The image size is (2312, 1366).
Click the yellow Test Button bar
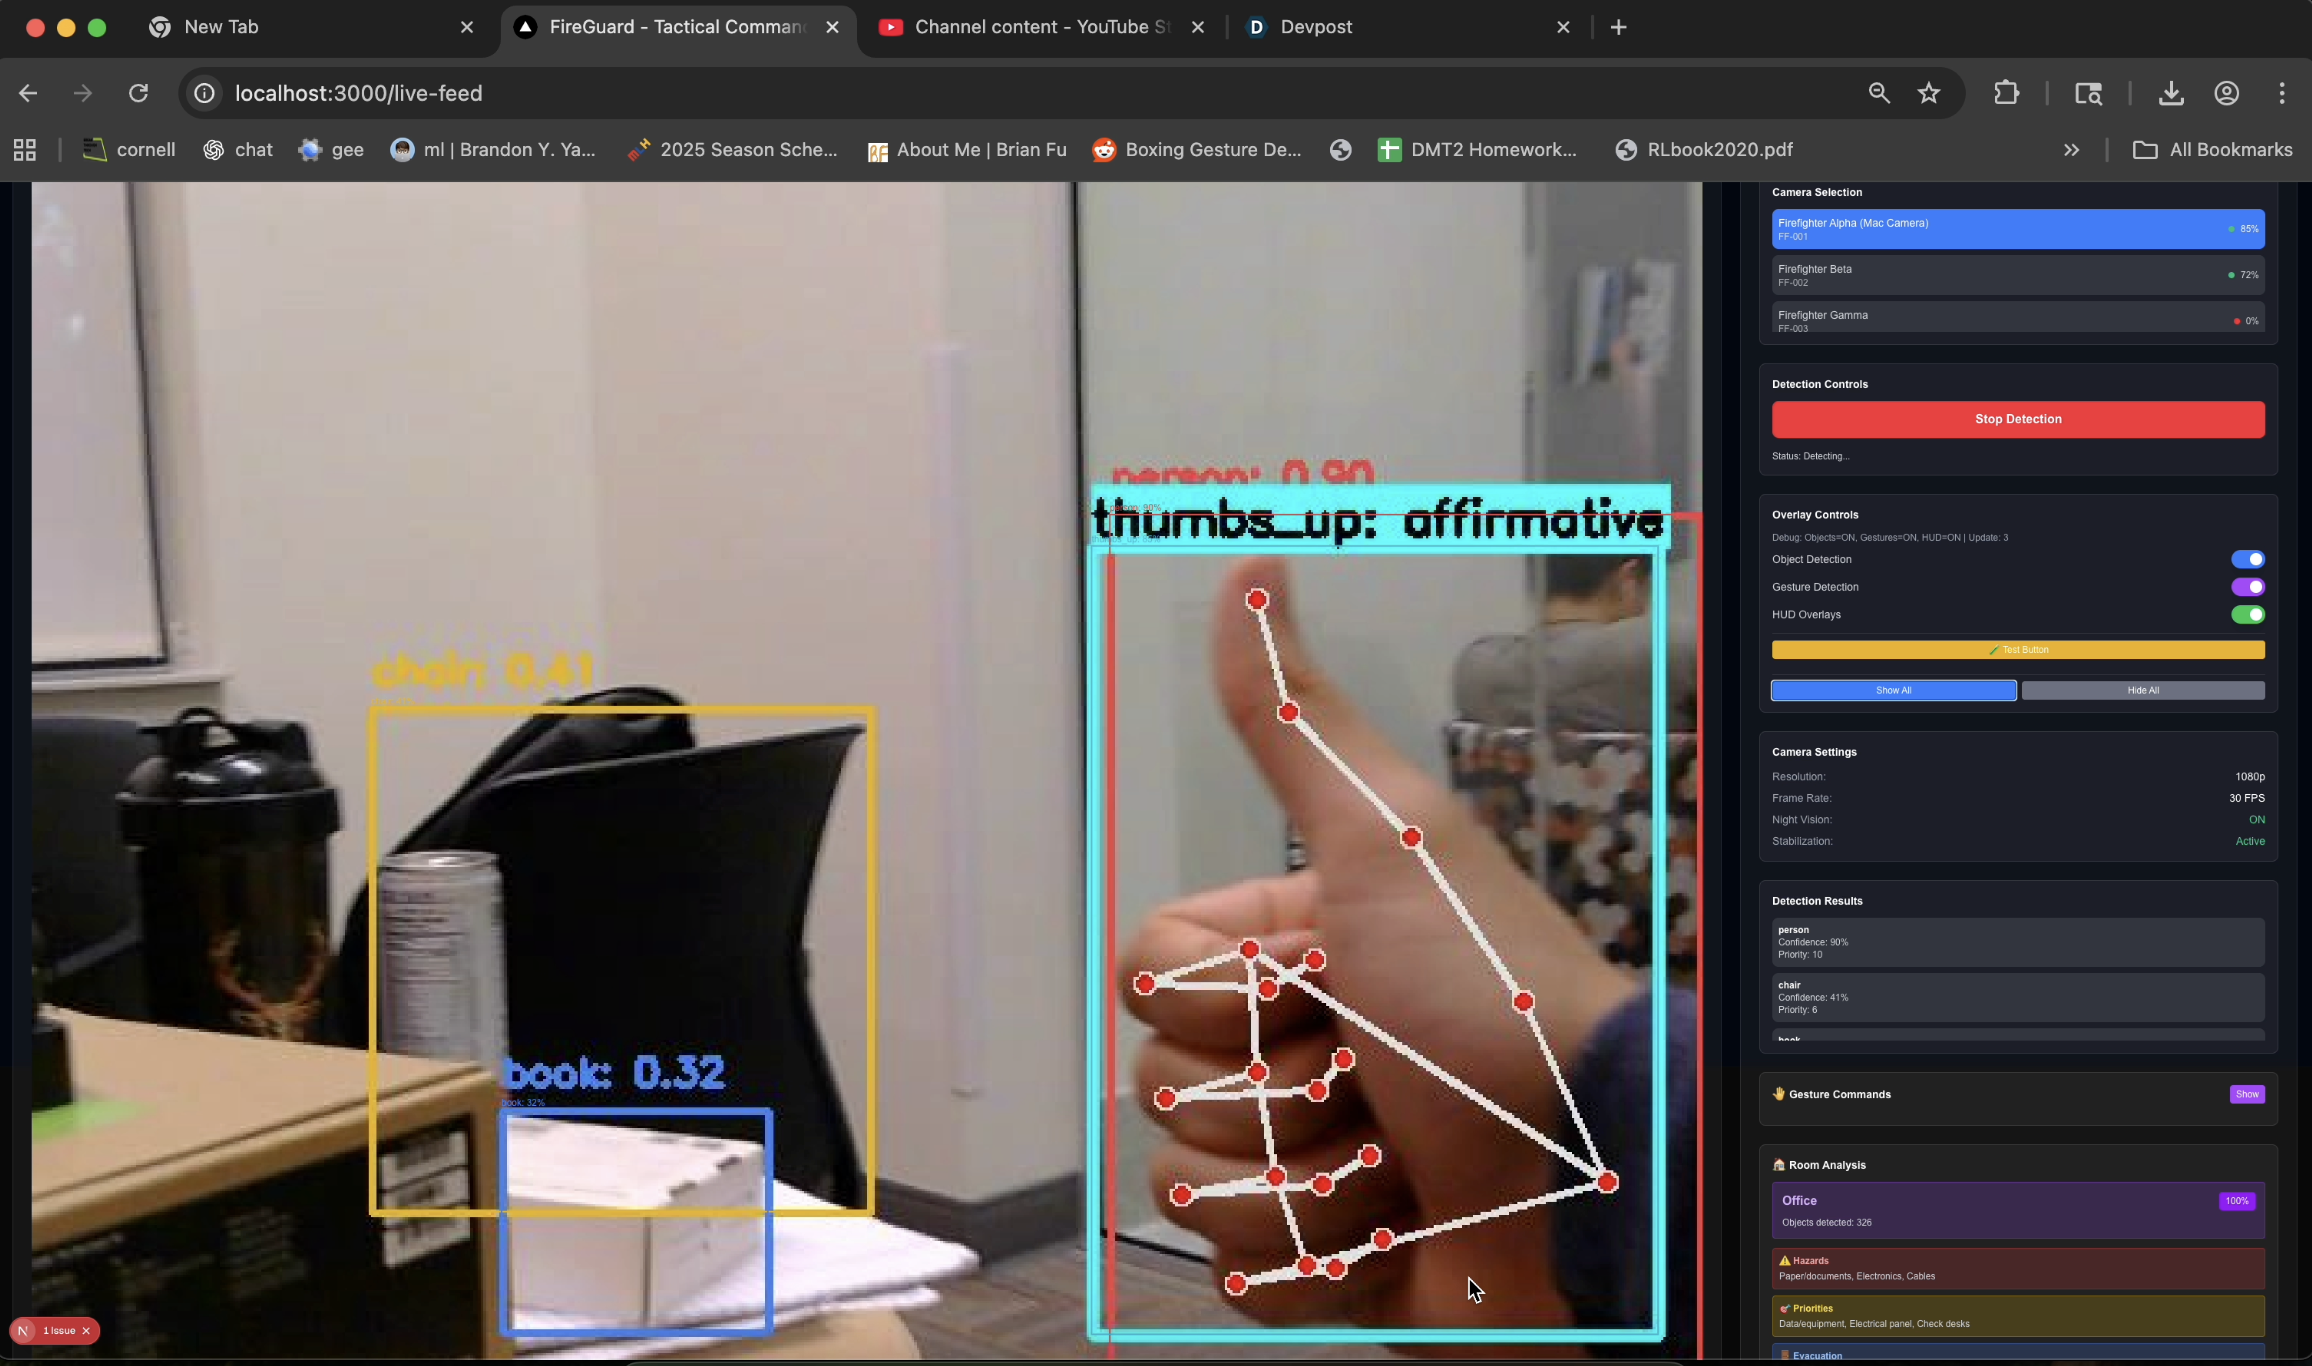click(2017, 650)
